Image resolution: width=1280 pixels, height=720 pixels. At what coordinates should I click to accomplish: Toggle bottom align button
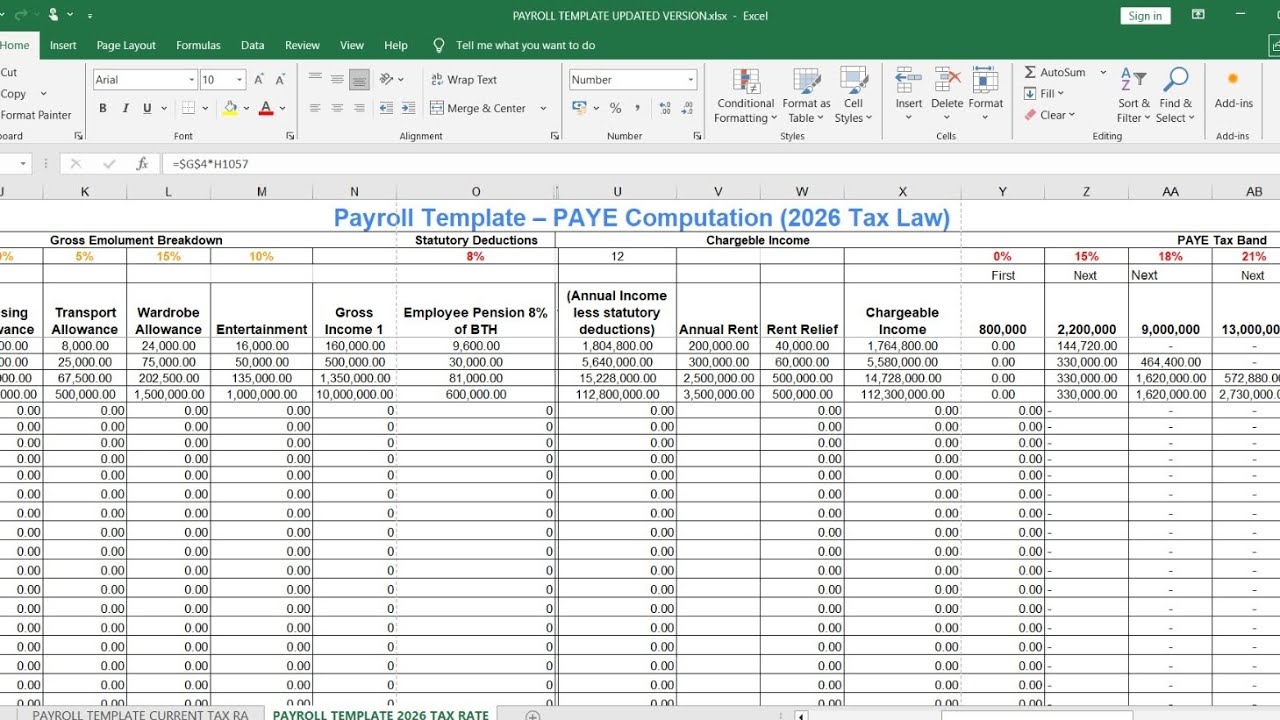click(359, 79)
